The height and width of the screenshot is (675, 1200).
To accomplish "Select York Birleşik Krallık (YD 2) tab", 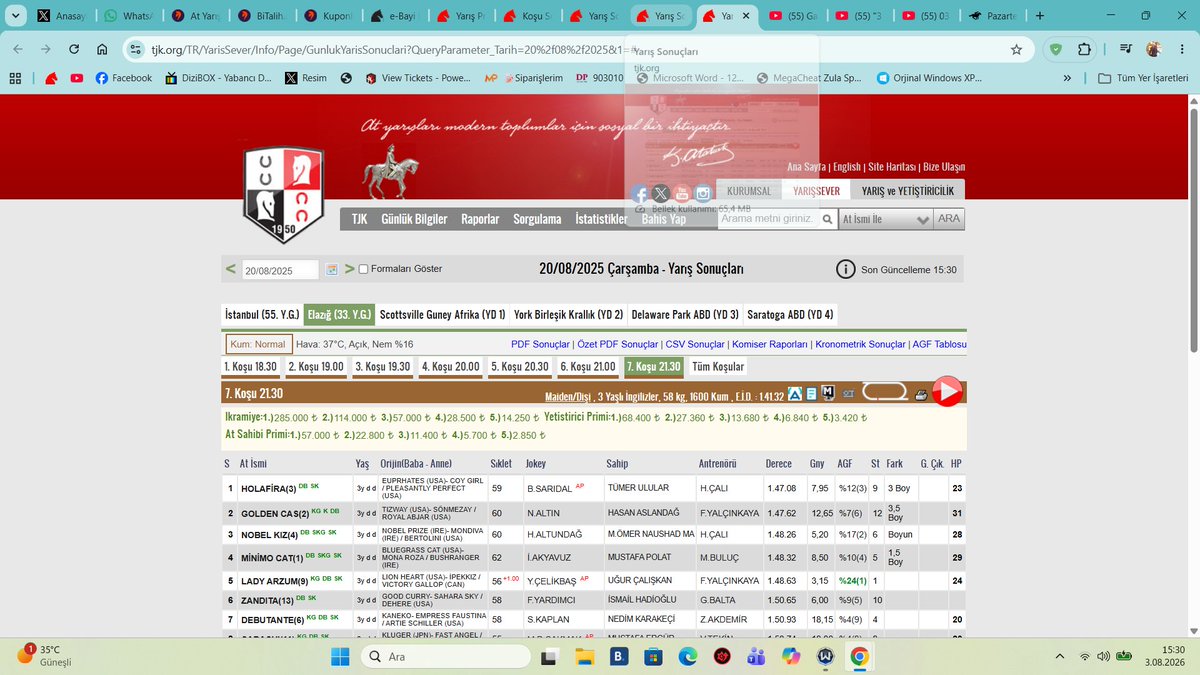I will tap(568, 314).
